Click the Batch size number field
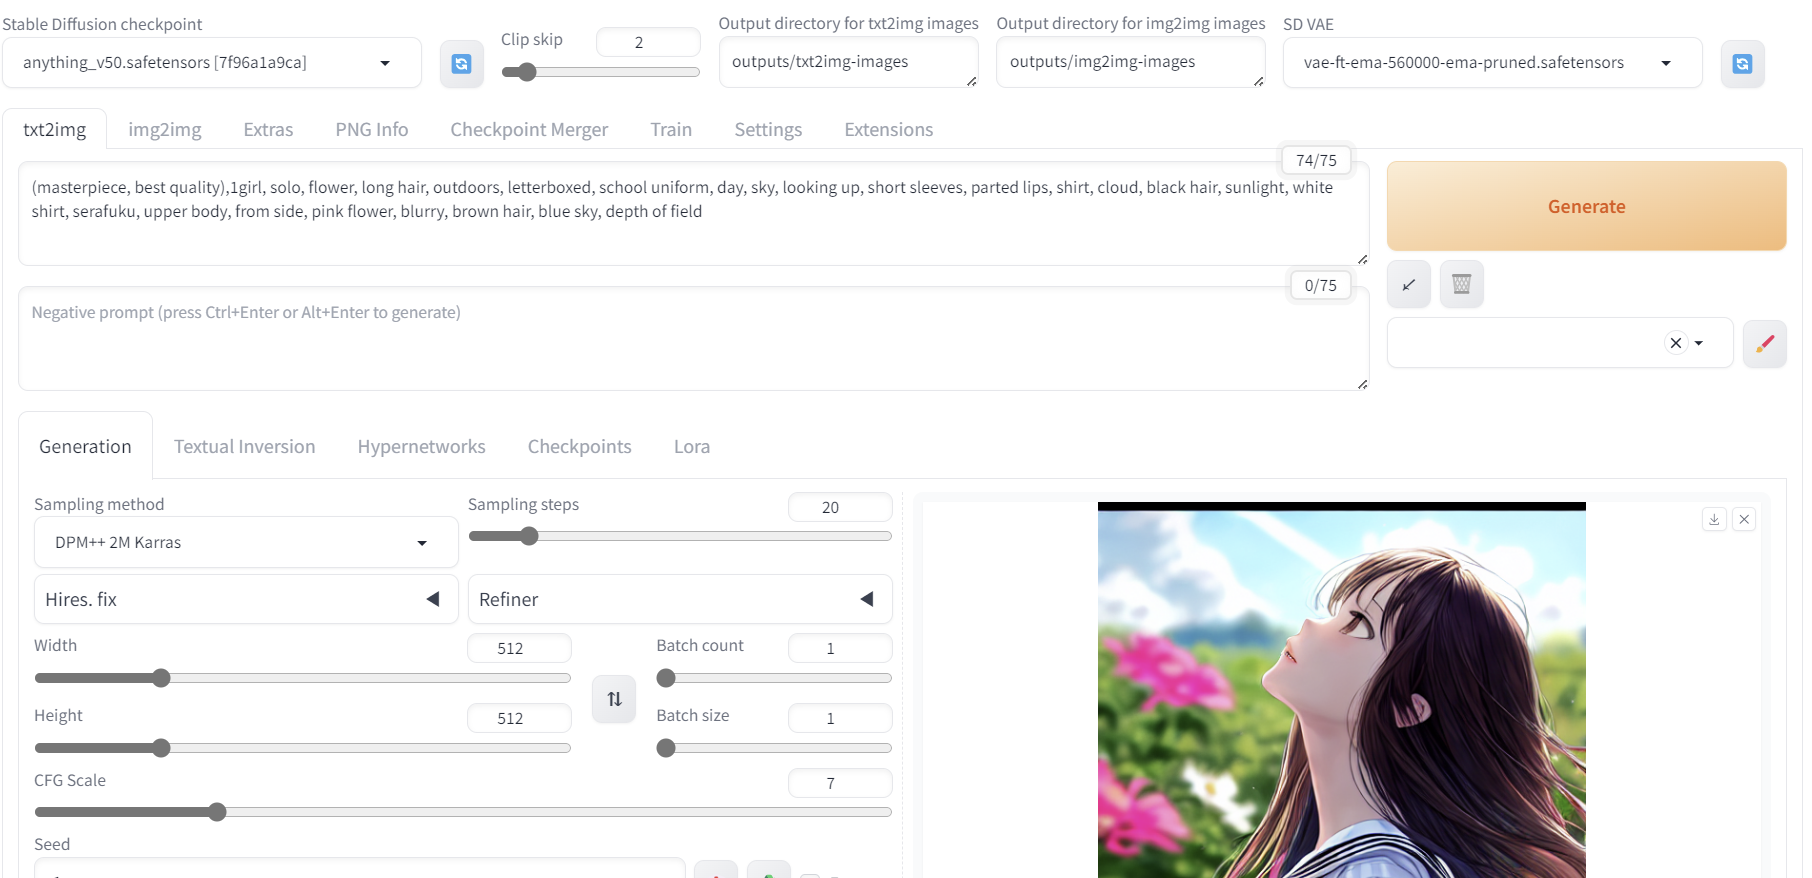 click(x=840, y=718)
